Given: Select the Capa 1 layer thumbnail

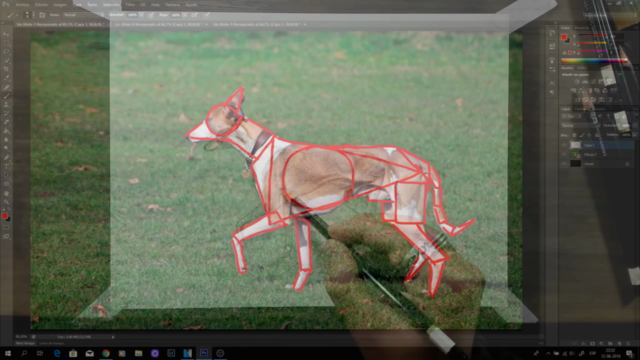Looking at the screenshot, I should 575,145.
